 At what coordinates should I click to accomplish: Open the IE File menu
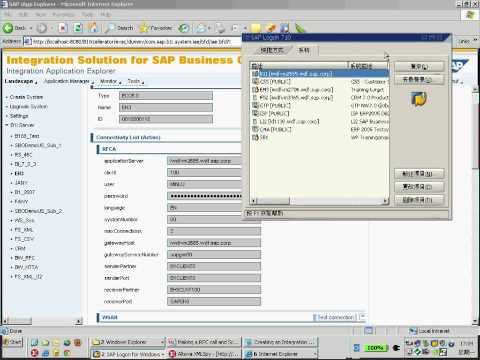tap(8, 15)
